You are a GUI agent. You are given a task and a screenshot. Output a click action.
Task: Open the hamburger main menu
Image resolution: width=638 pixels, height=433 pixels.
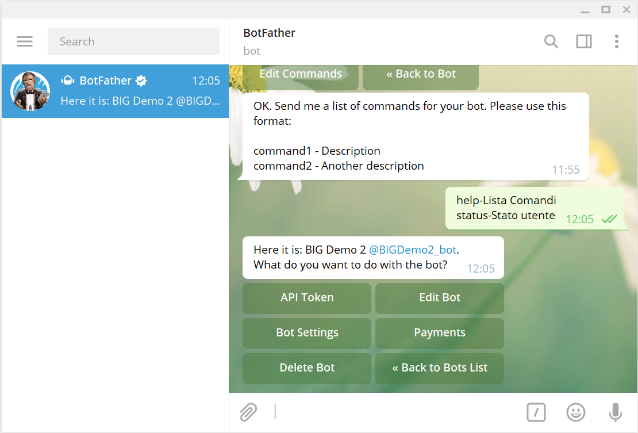[24, 41]
